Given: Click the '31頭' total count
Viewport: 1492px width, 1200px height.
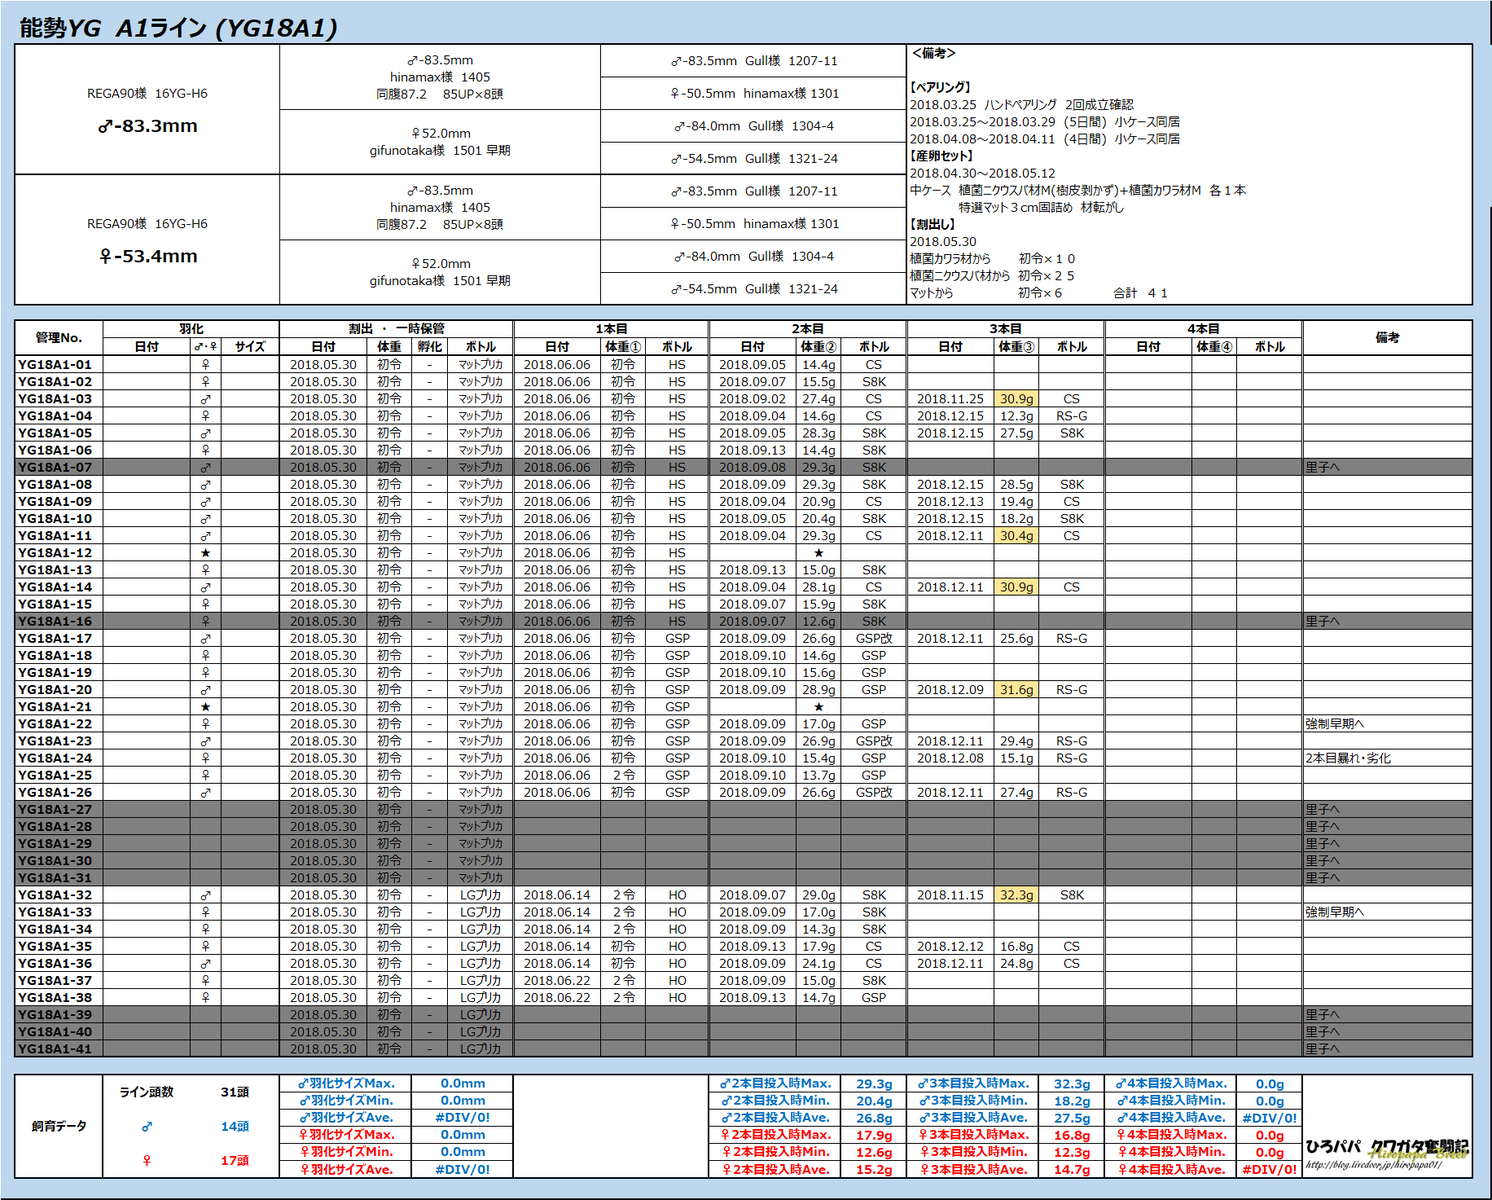Looking at the screenshot, I should [235, 1092].
